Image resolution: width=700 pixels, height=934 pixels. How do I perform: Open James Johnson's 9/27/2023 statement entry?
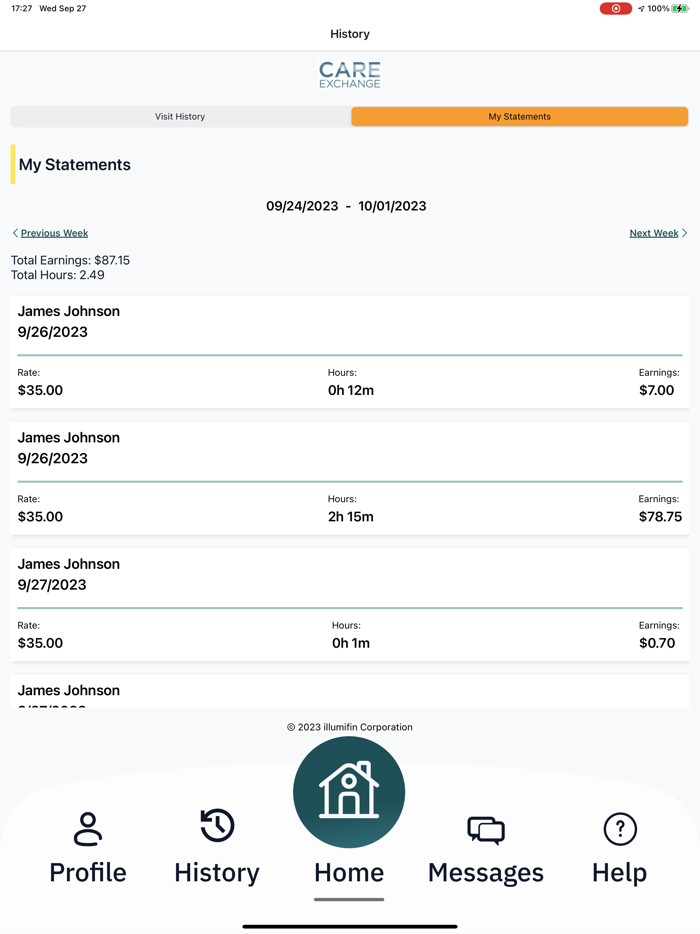pyautogui.click(x=349, y=600)
